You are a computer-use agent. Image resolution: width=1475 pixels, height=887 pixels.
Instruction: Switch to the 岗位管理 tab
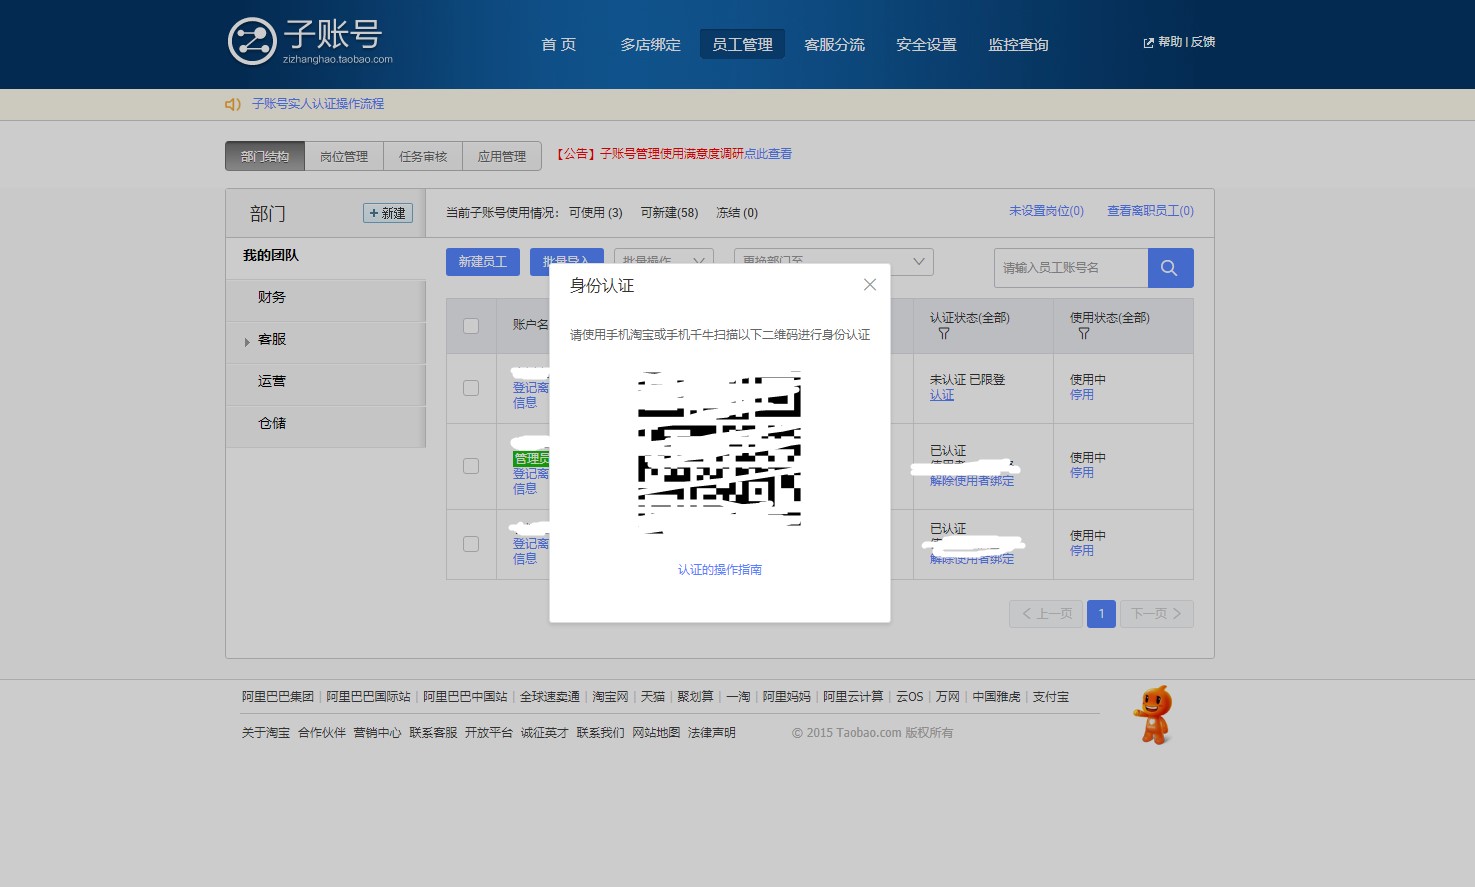pyautogui.click(x=343, y=156)
